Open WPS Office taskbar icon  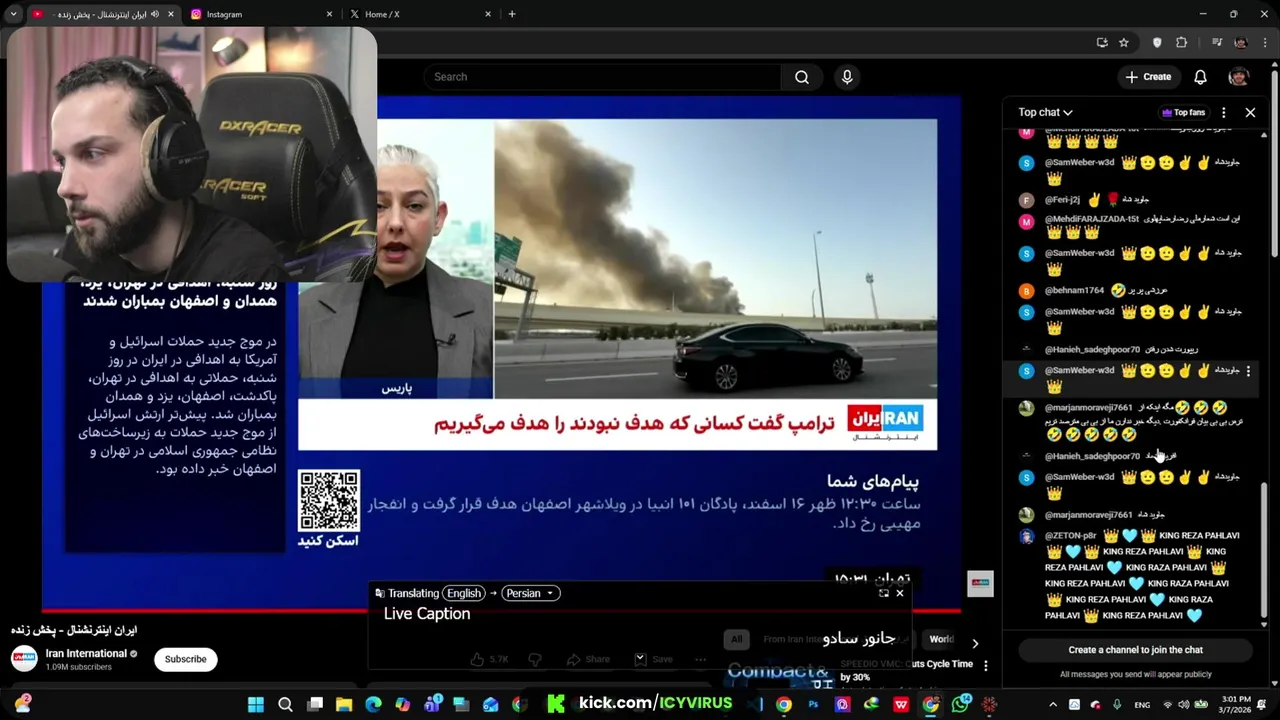coord(901,705)
